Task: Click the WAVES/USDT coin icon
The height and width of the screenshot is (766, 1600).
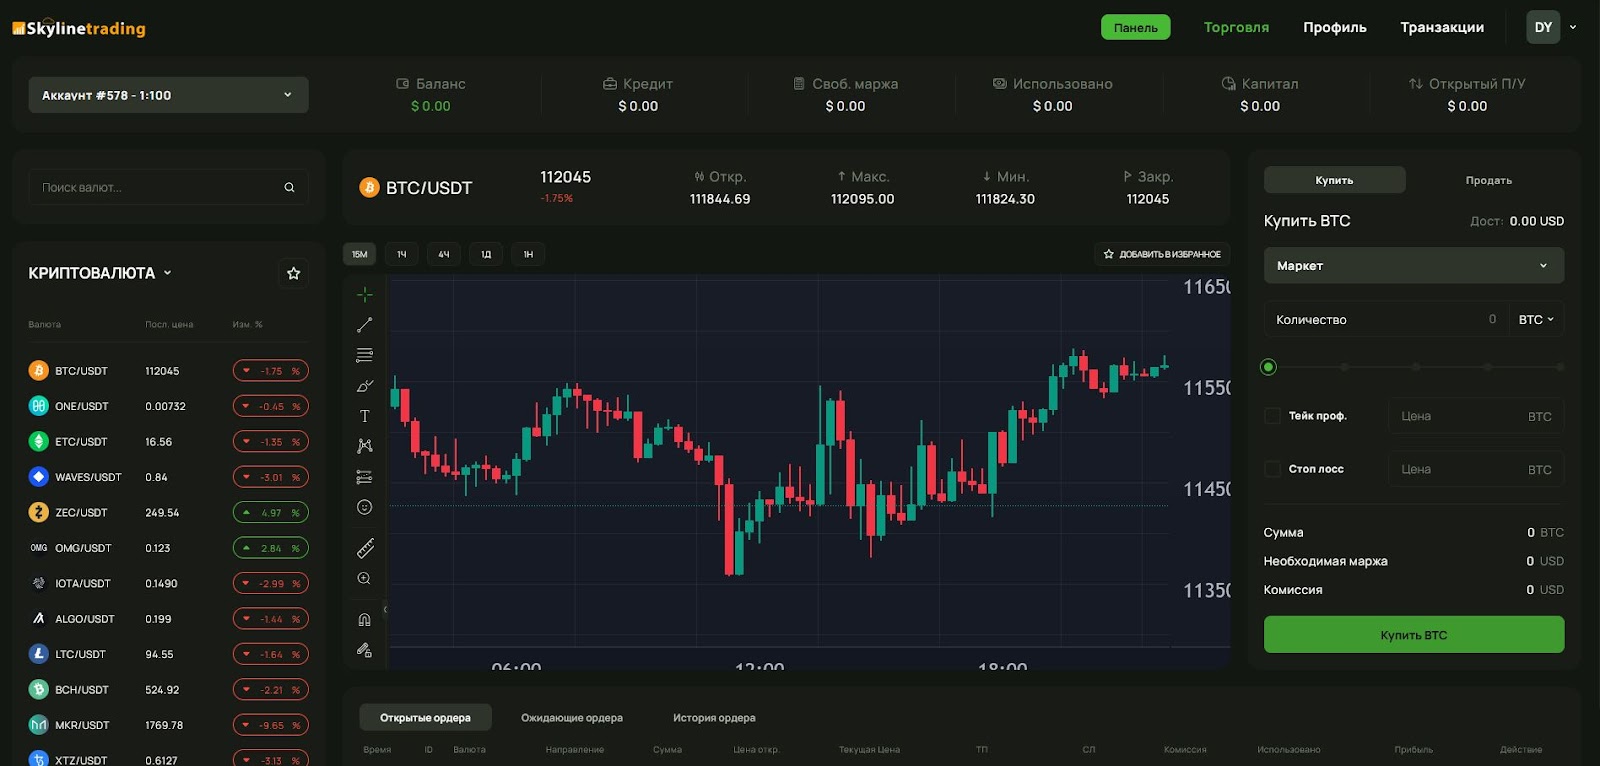Action: 38,477
